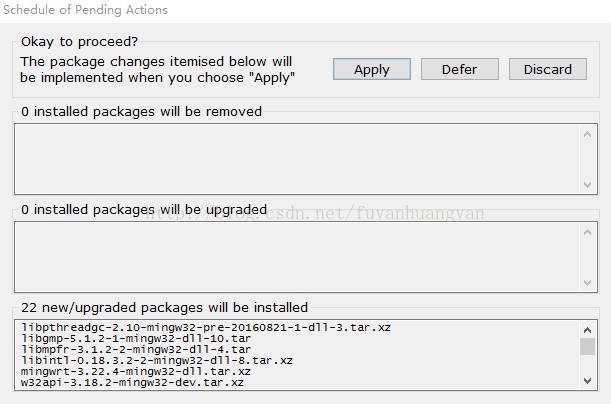
Task: Select libintl-0.18.3.2-2 package entry
Action: coord(157,360)
